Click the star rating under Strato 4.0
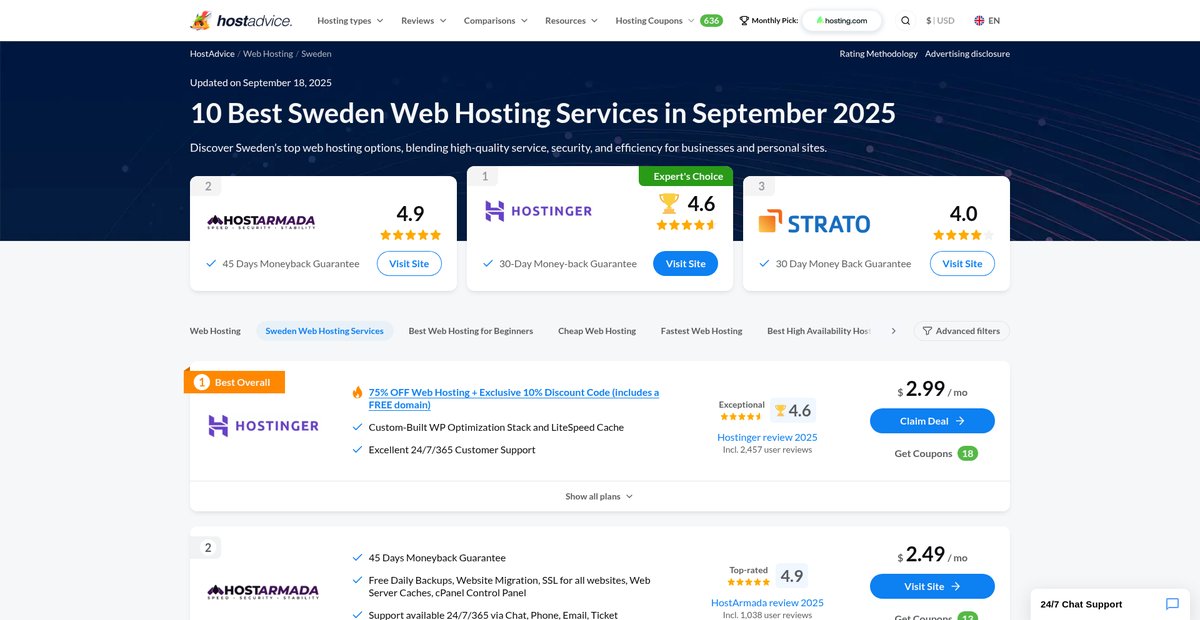This screenshot has height=620, width=1200. click(963, 235)
